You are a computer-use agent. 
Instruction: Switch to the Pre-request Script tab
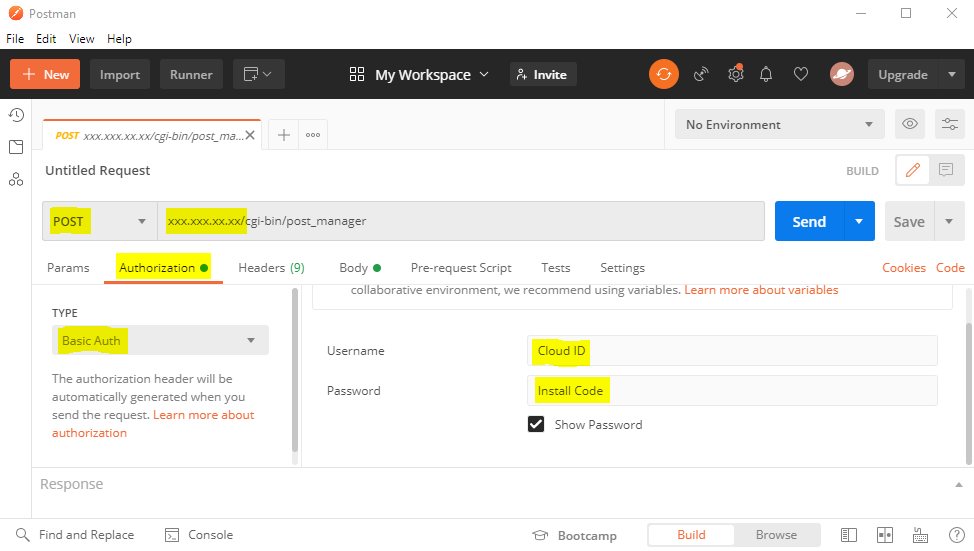tap(461, 268)
